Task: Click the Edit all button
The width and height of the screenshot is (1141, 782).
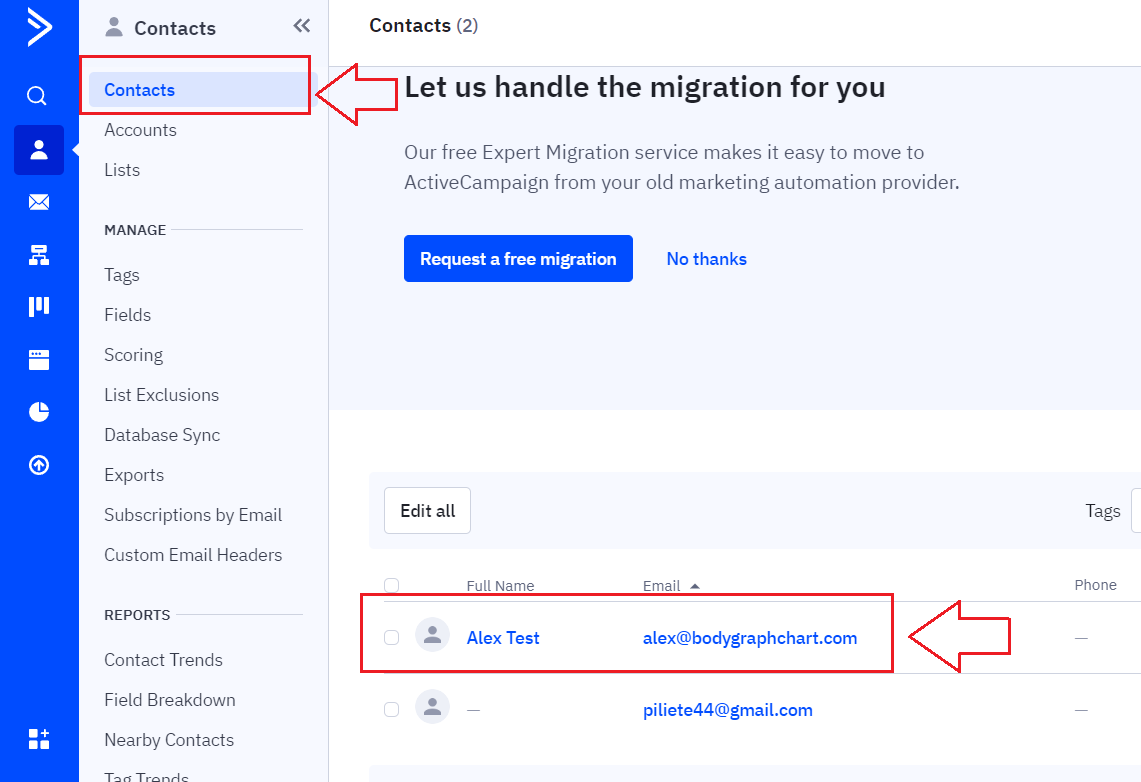Action: 427,511
